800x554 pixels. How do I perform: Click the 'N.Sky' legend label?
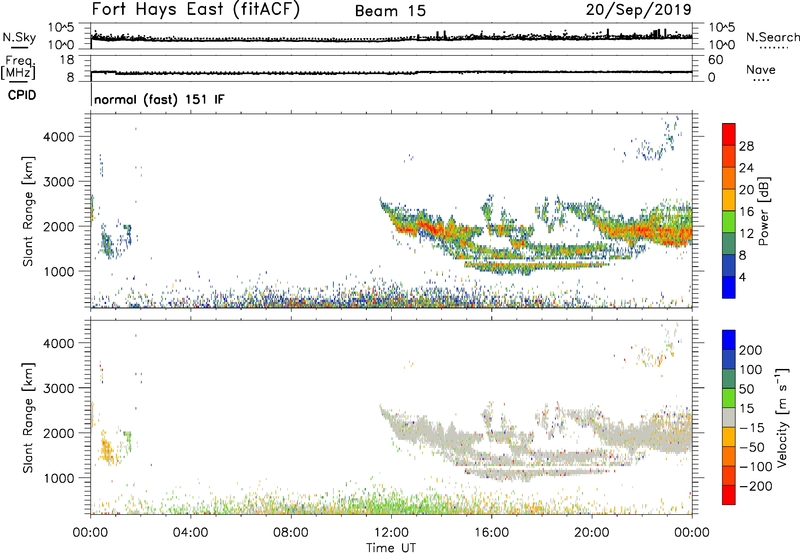[x=19, y=37]
